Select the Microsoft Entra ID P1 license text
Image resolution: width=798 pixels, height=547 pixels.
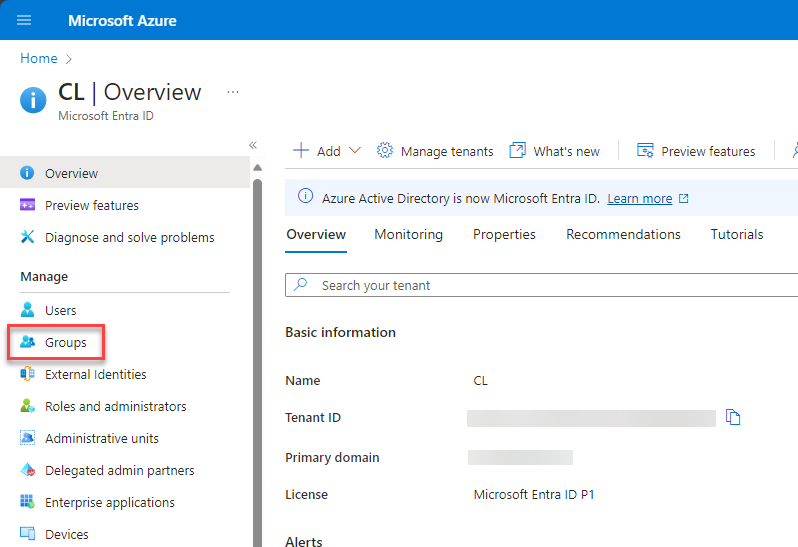534,495
